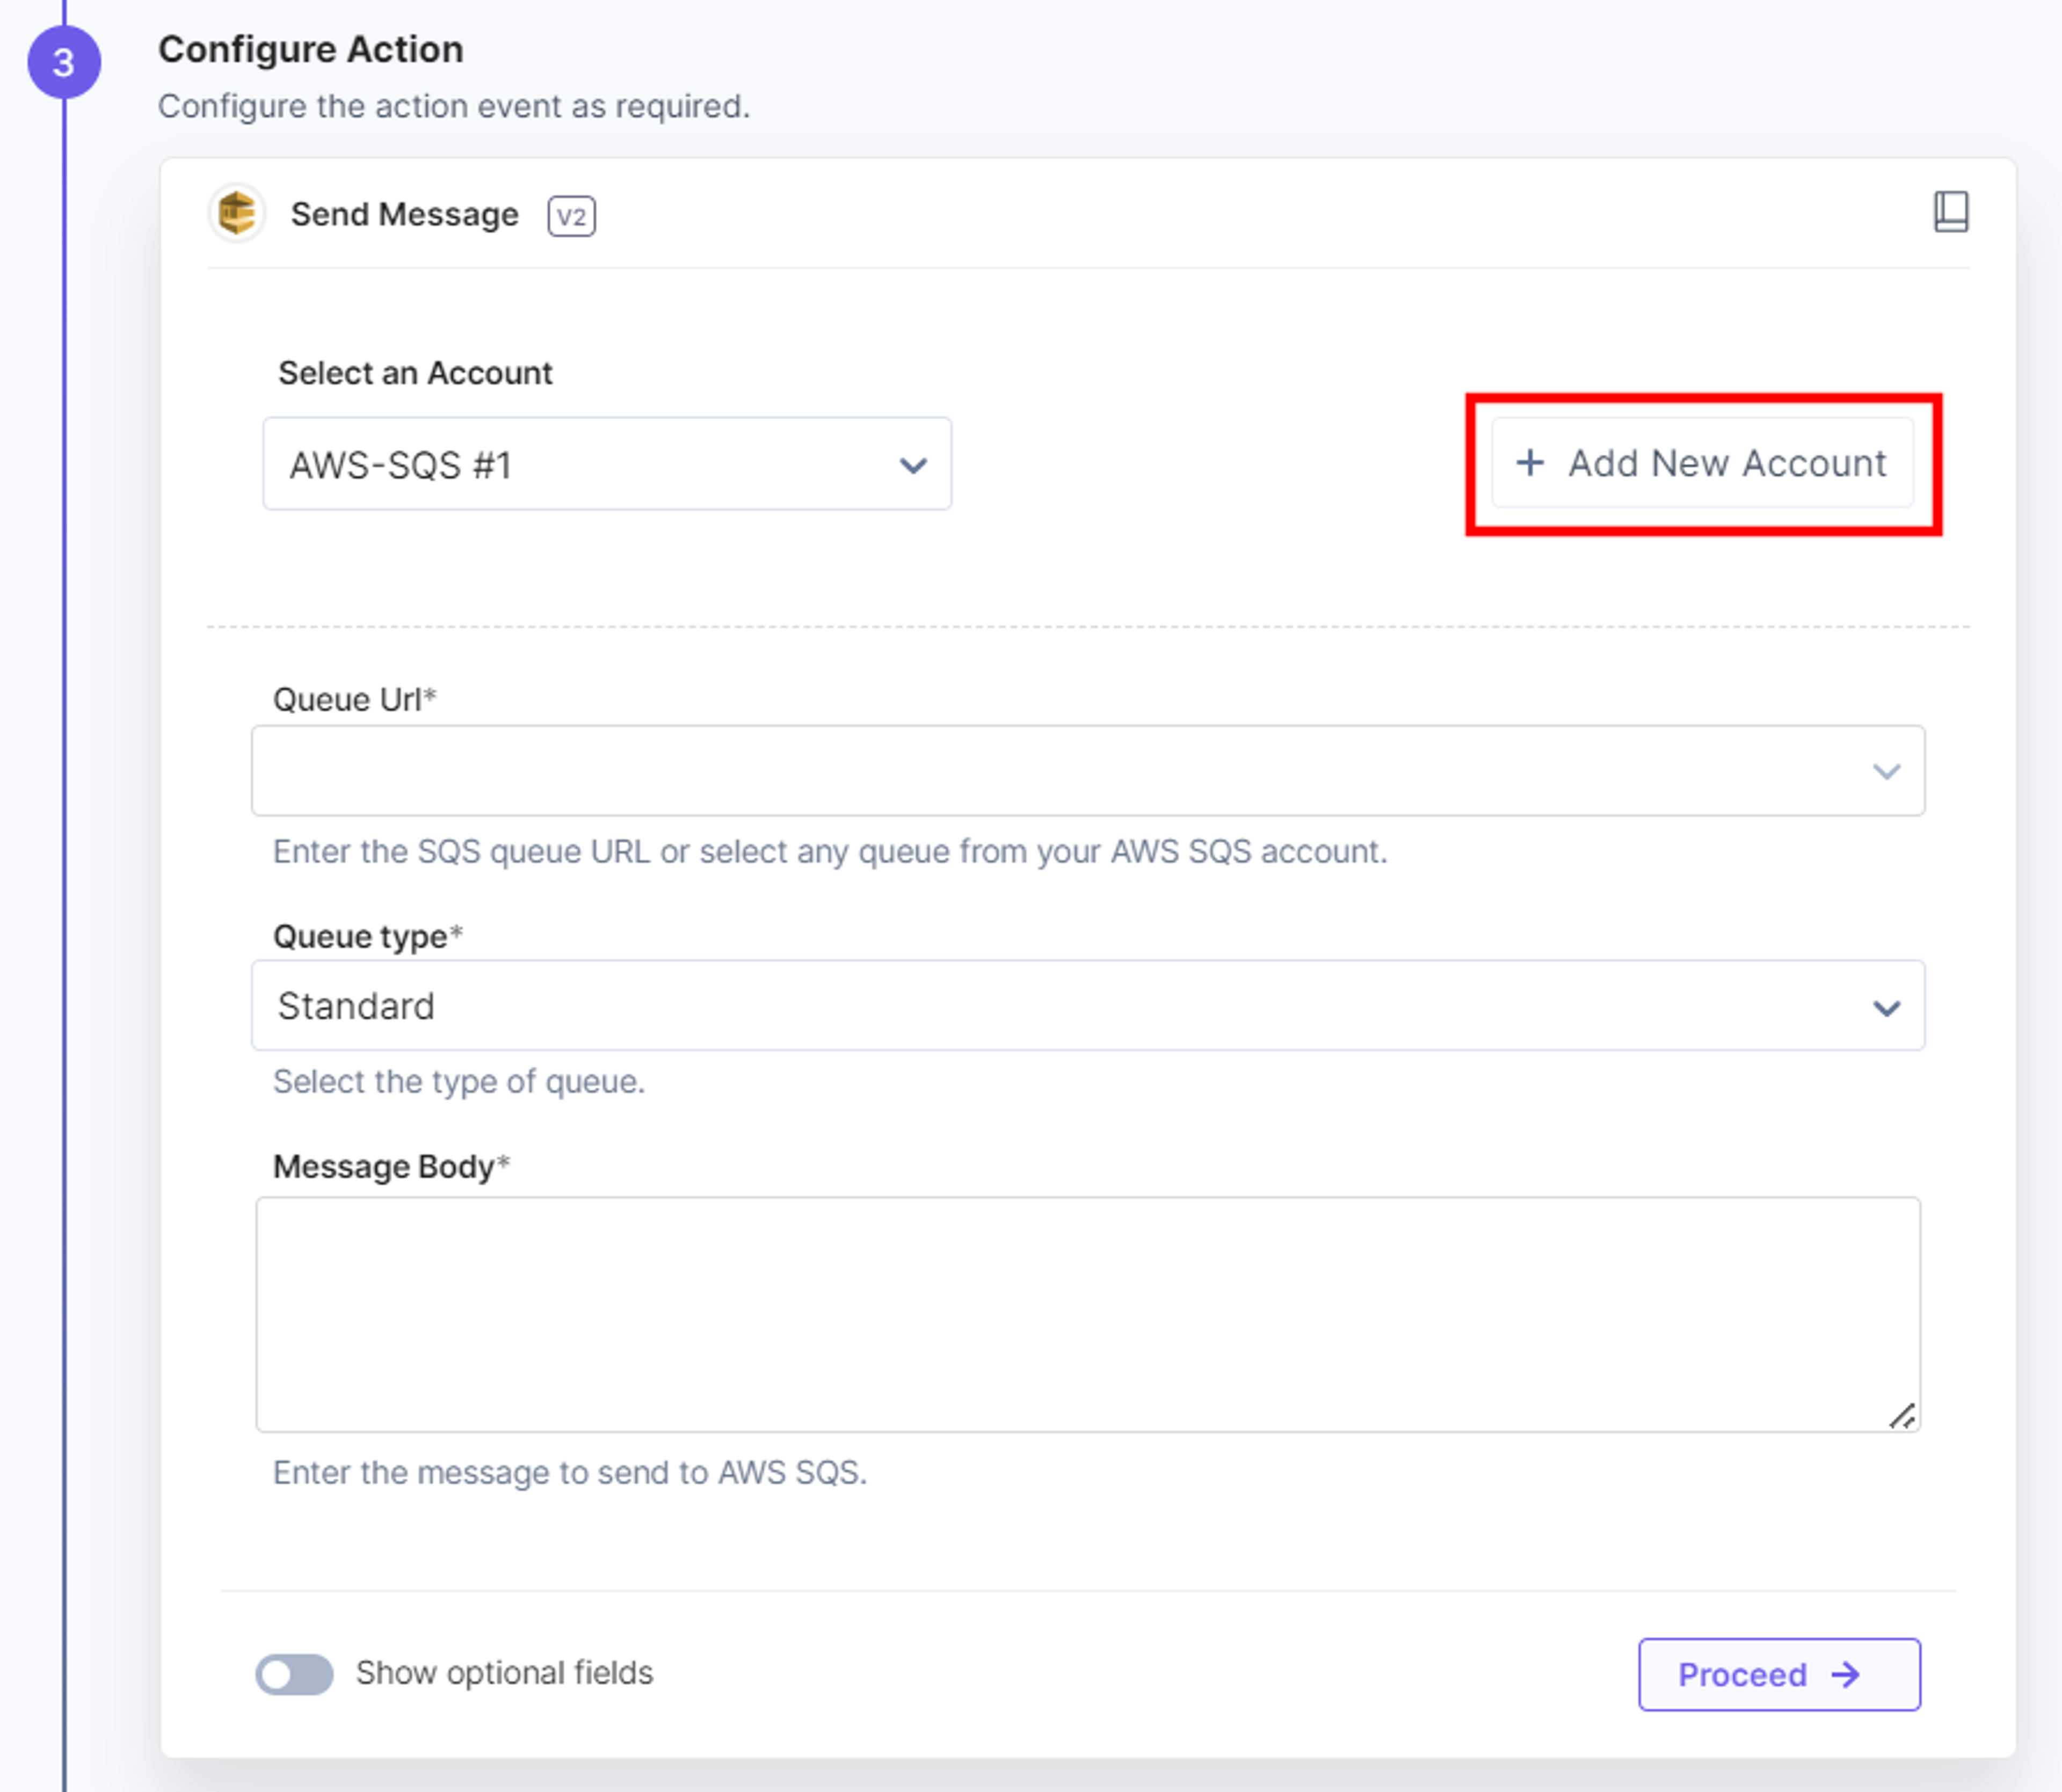The image size is (2062, 1792).
Task: Click the step 3 circle marker
Action: tap(64, 62)
